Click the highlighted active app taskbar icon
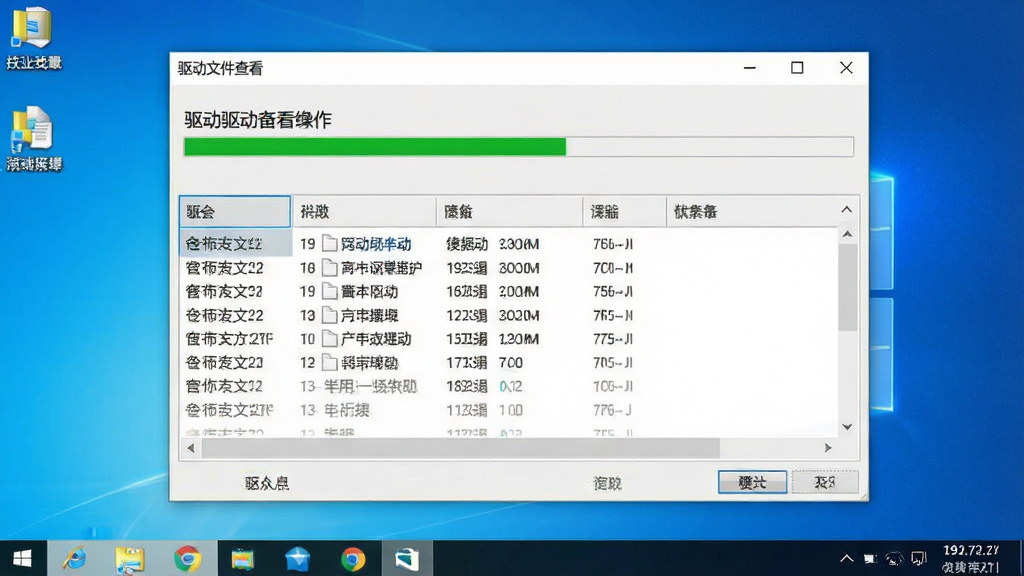The width and height of the screenshot is (1024, 576). point(407,559)
